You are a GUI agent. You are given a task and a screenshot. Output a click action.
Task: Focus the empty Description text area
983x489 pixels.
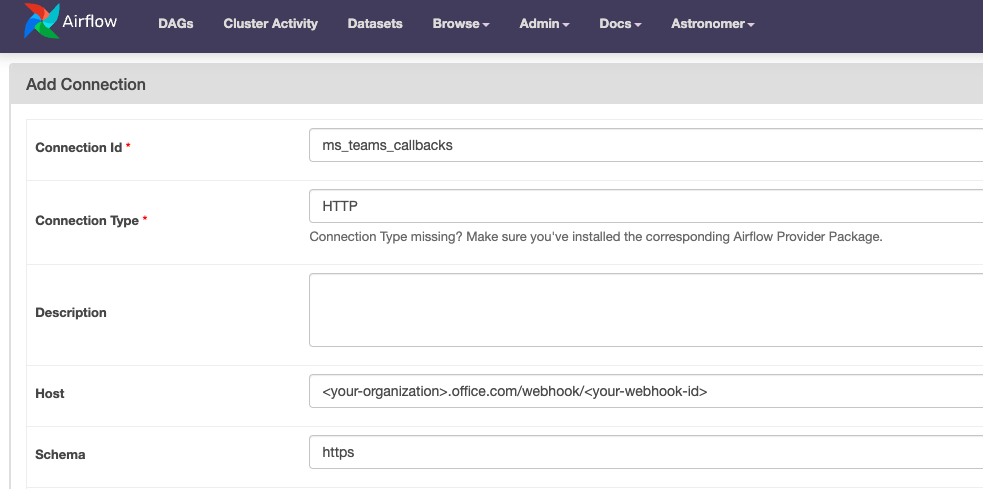tap(645, 310)
